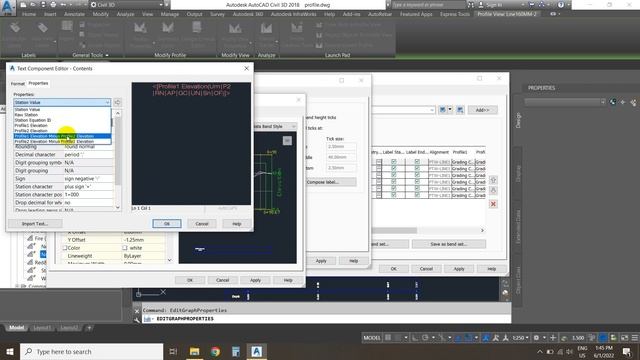This screenshot has width=640, height=360.
Task: Expand the collapsed tree node in Toolspace
Action: coord(17,286)
